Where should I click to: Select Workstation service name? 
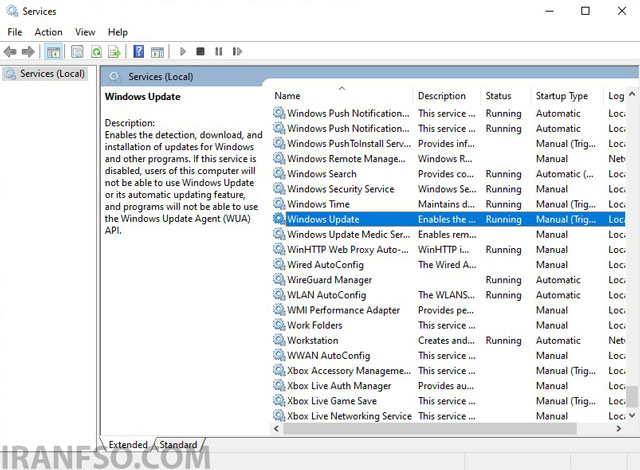click(313, 340)
